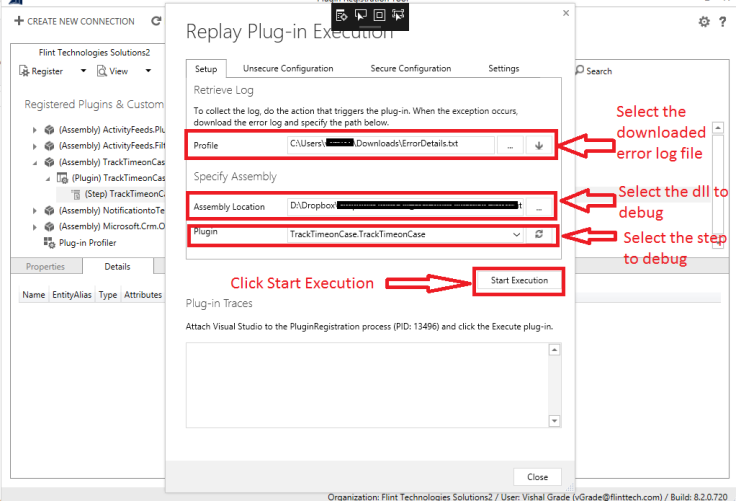Screen dimensions: 736x501
Task: Switch to Secure Configuration tab
Action: pyautogui.click(x=410, y=69)
